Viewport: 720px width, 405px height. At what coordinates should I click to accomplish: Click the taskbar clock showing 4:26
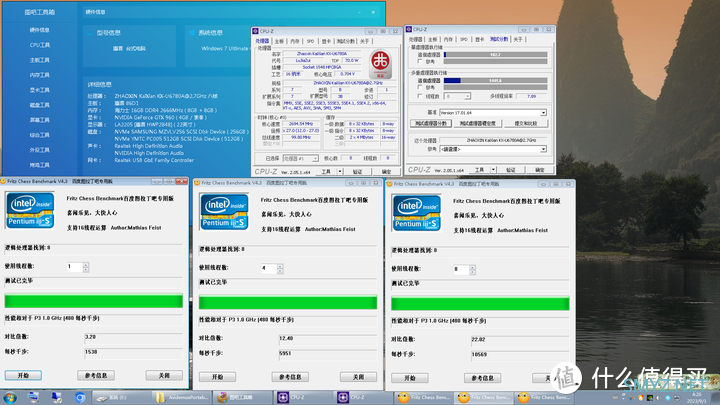pyautogui.click(x=697, y=398)
